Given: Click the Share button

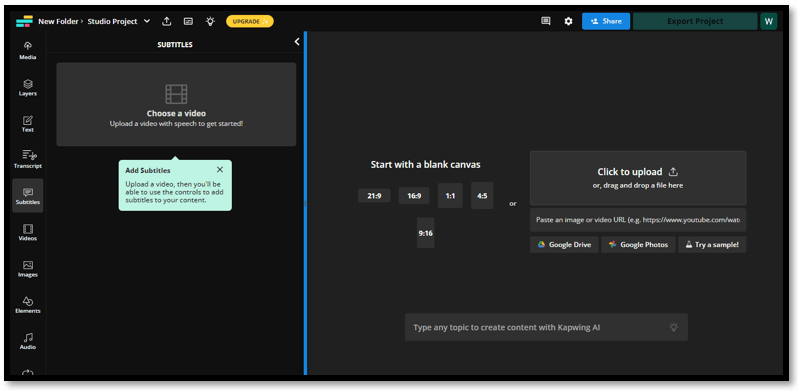Looking at the screenshot, I should tap(606, 21).
